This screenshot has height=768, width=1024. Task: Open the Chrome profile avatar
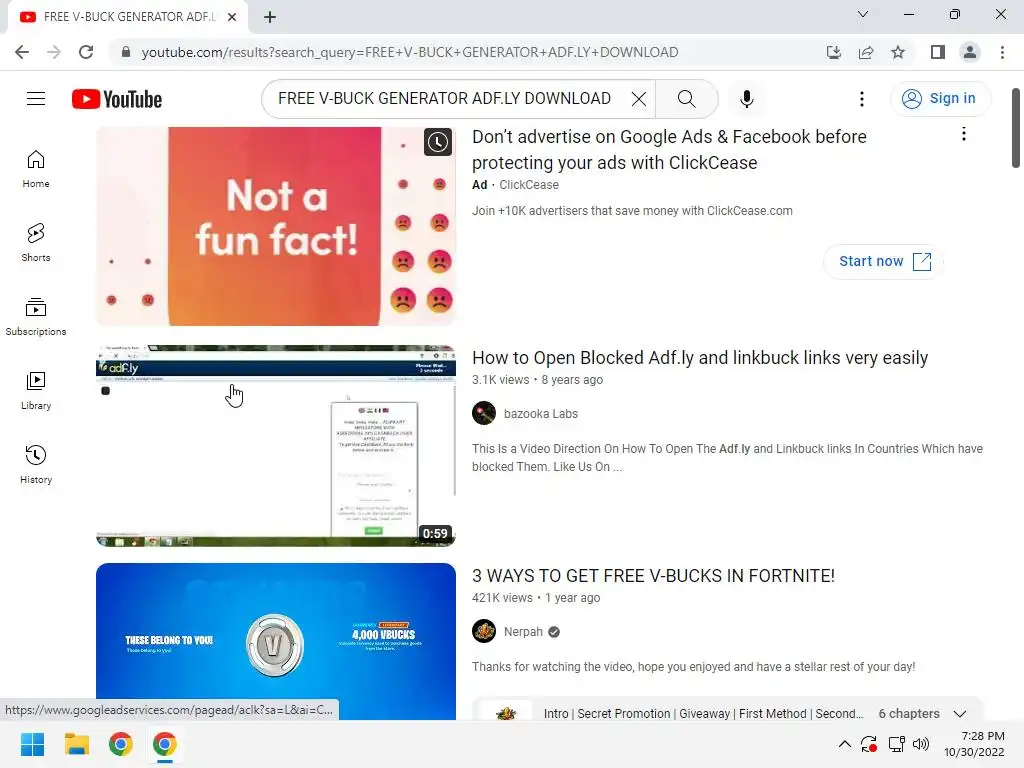(970, 52)
